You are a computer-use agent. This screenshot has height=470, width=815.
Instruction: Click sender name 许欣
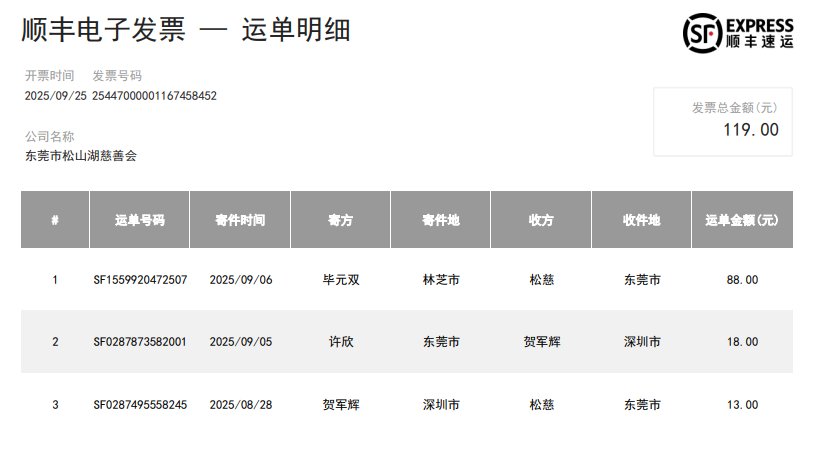click(341, 342)
